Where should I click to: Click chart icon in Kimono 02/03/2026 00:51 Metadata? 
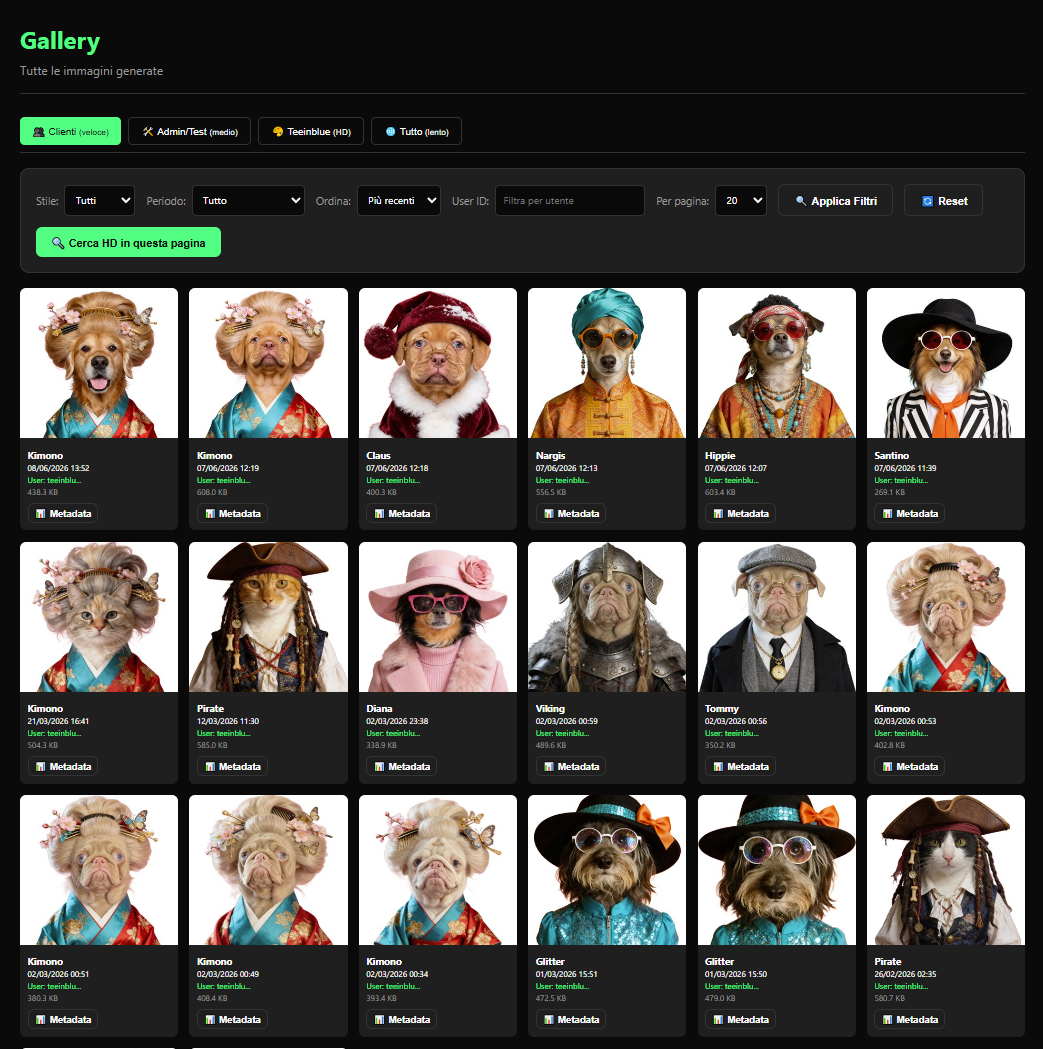click(41, 1020)
